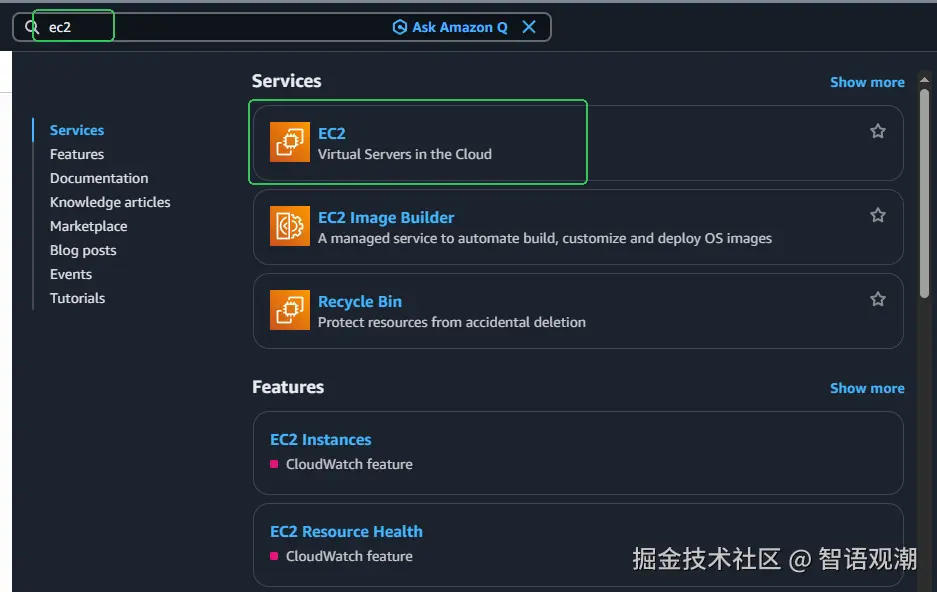Expand Features with Show more
Viewport: 937px width, 592px height.
(x=867, y=388)
